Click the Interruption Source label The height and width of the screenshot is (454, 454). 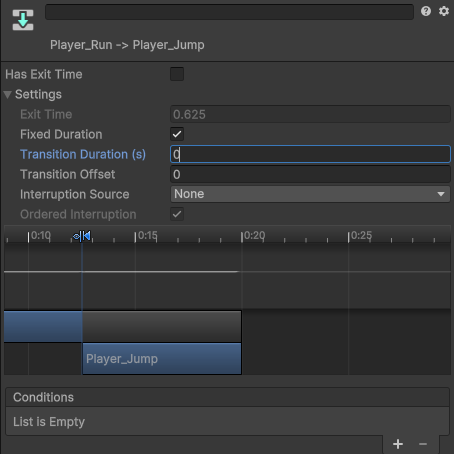coord(75,194)
